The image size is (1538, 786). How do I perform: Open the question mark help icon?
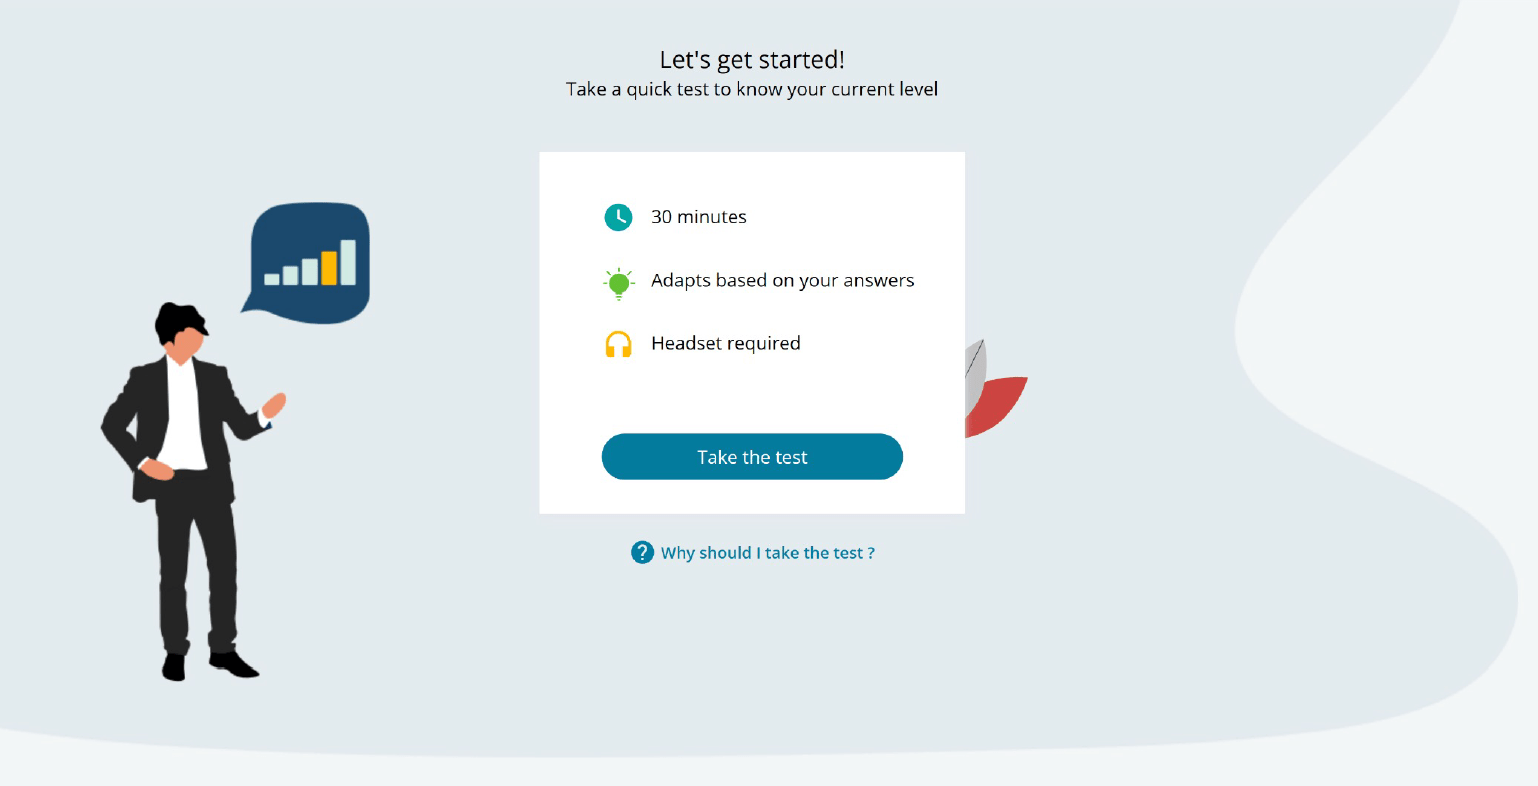tap(641, 552)
